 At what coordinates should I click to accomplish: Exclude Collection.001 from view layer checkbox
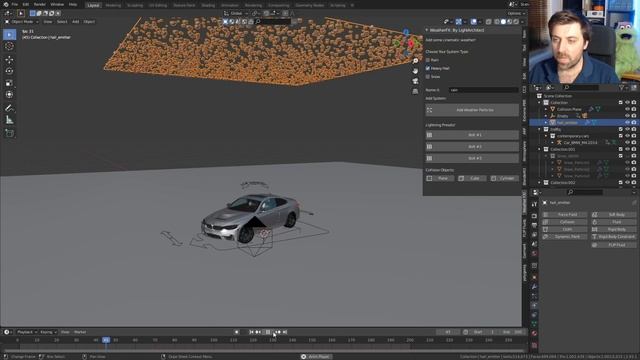point(621,149)
